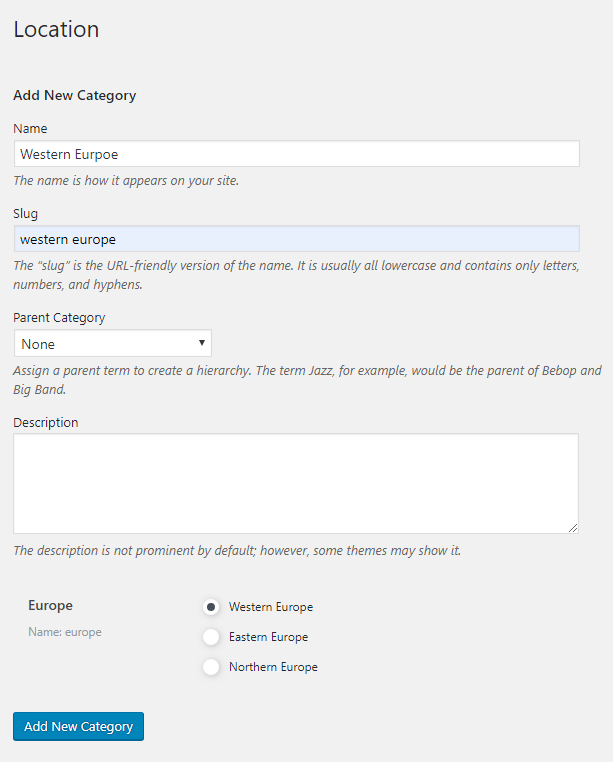Click the Europe group heading
613x762 pixels.
pyautogui.click(x=51, y=606)
